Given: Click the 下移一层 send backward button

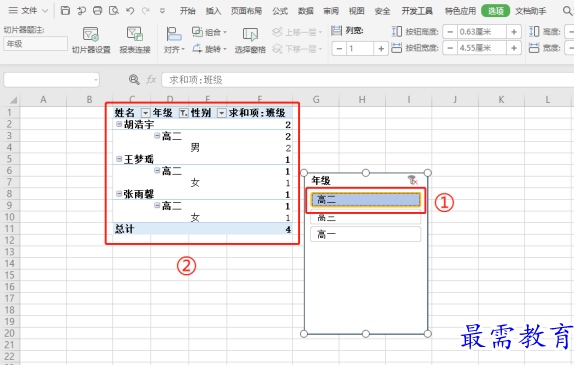Looking at the screenshot, I should click(x=297, y=49).
